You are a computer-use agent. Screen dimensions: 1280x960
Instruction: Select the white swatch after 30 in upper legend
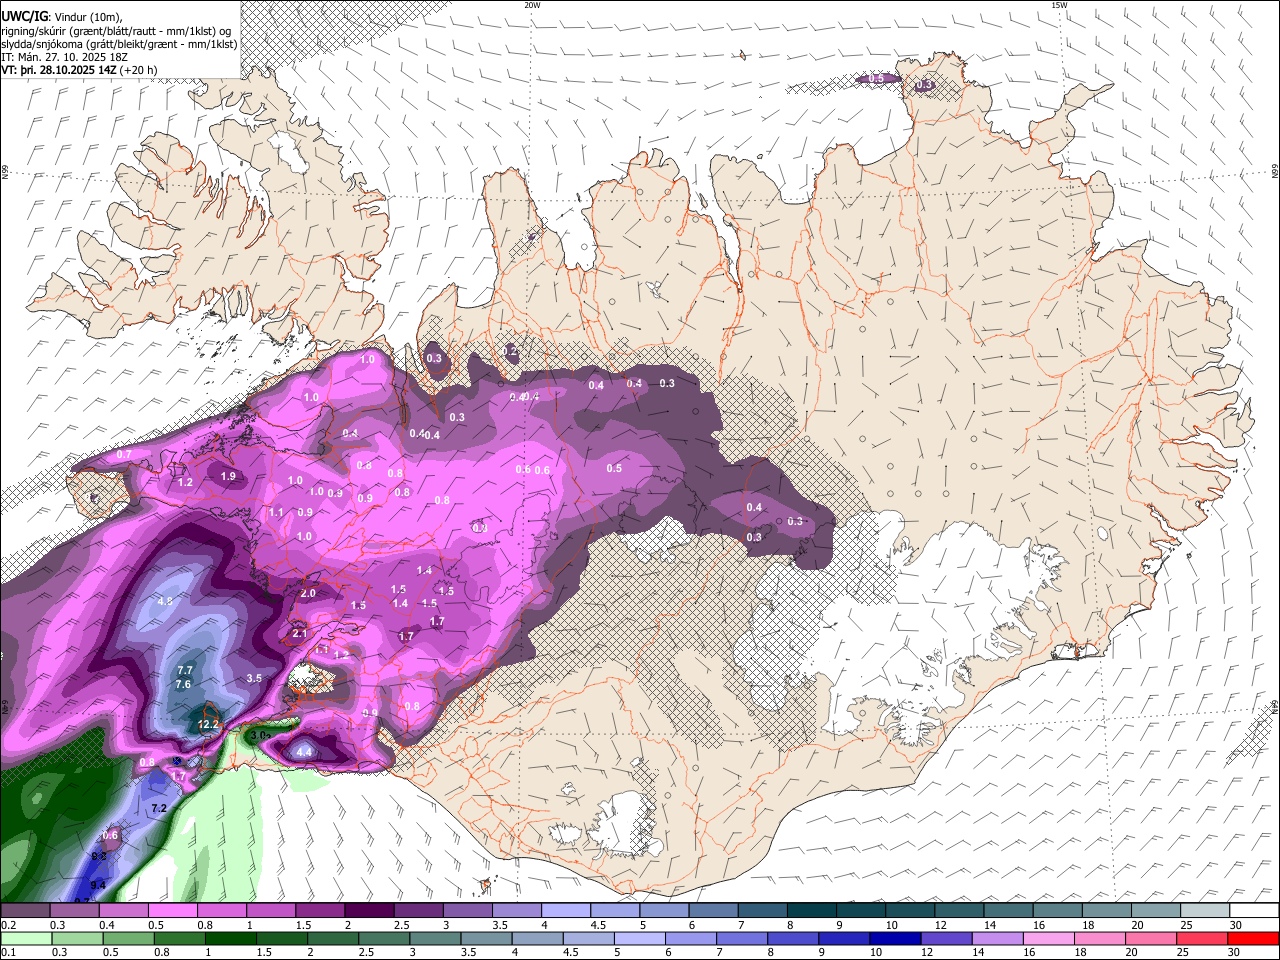point(1253,911)
